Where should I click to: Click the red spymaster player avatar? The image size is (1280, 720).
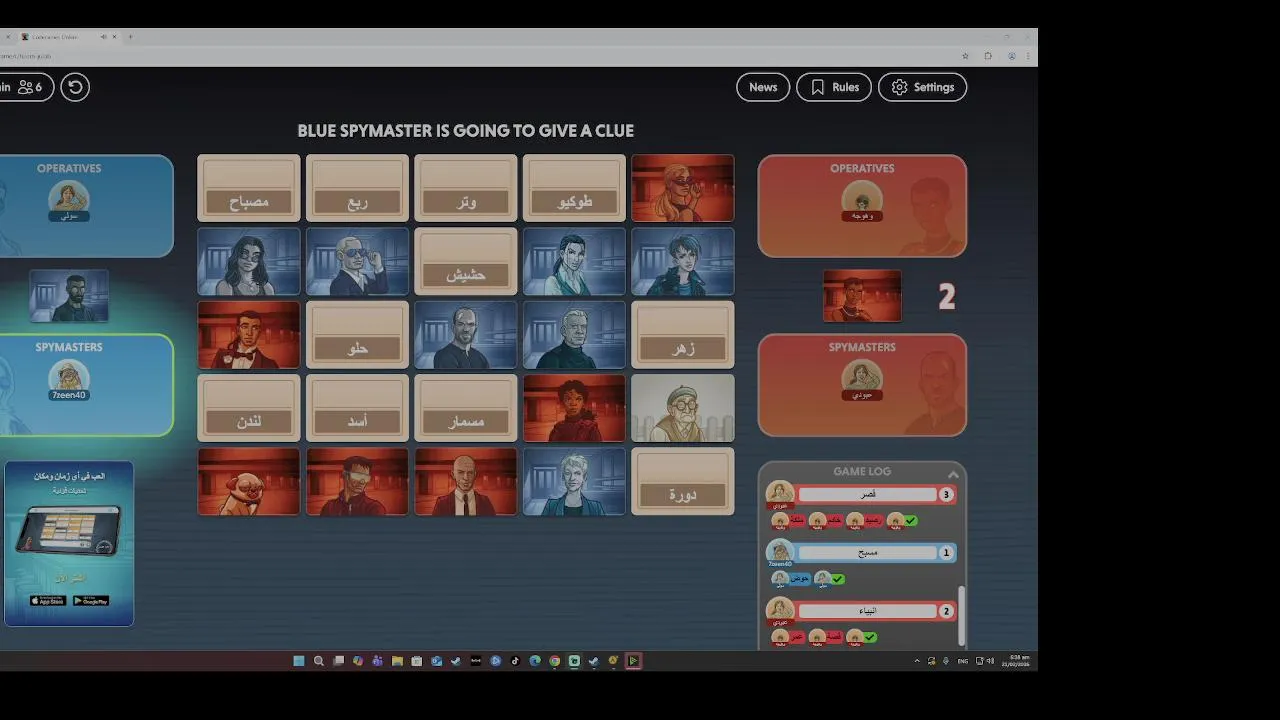coord(862,378)
